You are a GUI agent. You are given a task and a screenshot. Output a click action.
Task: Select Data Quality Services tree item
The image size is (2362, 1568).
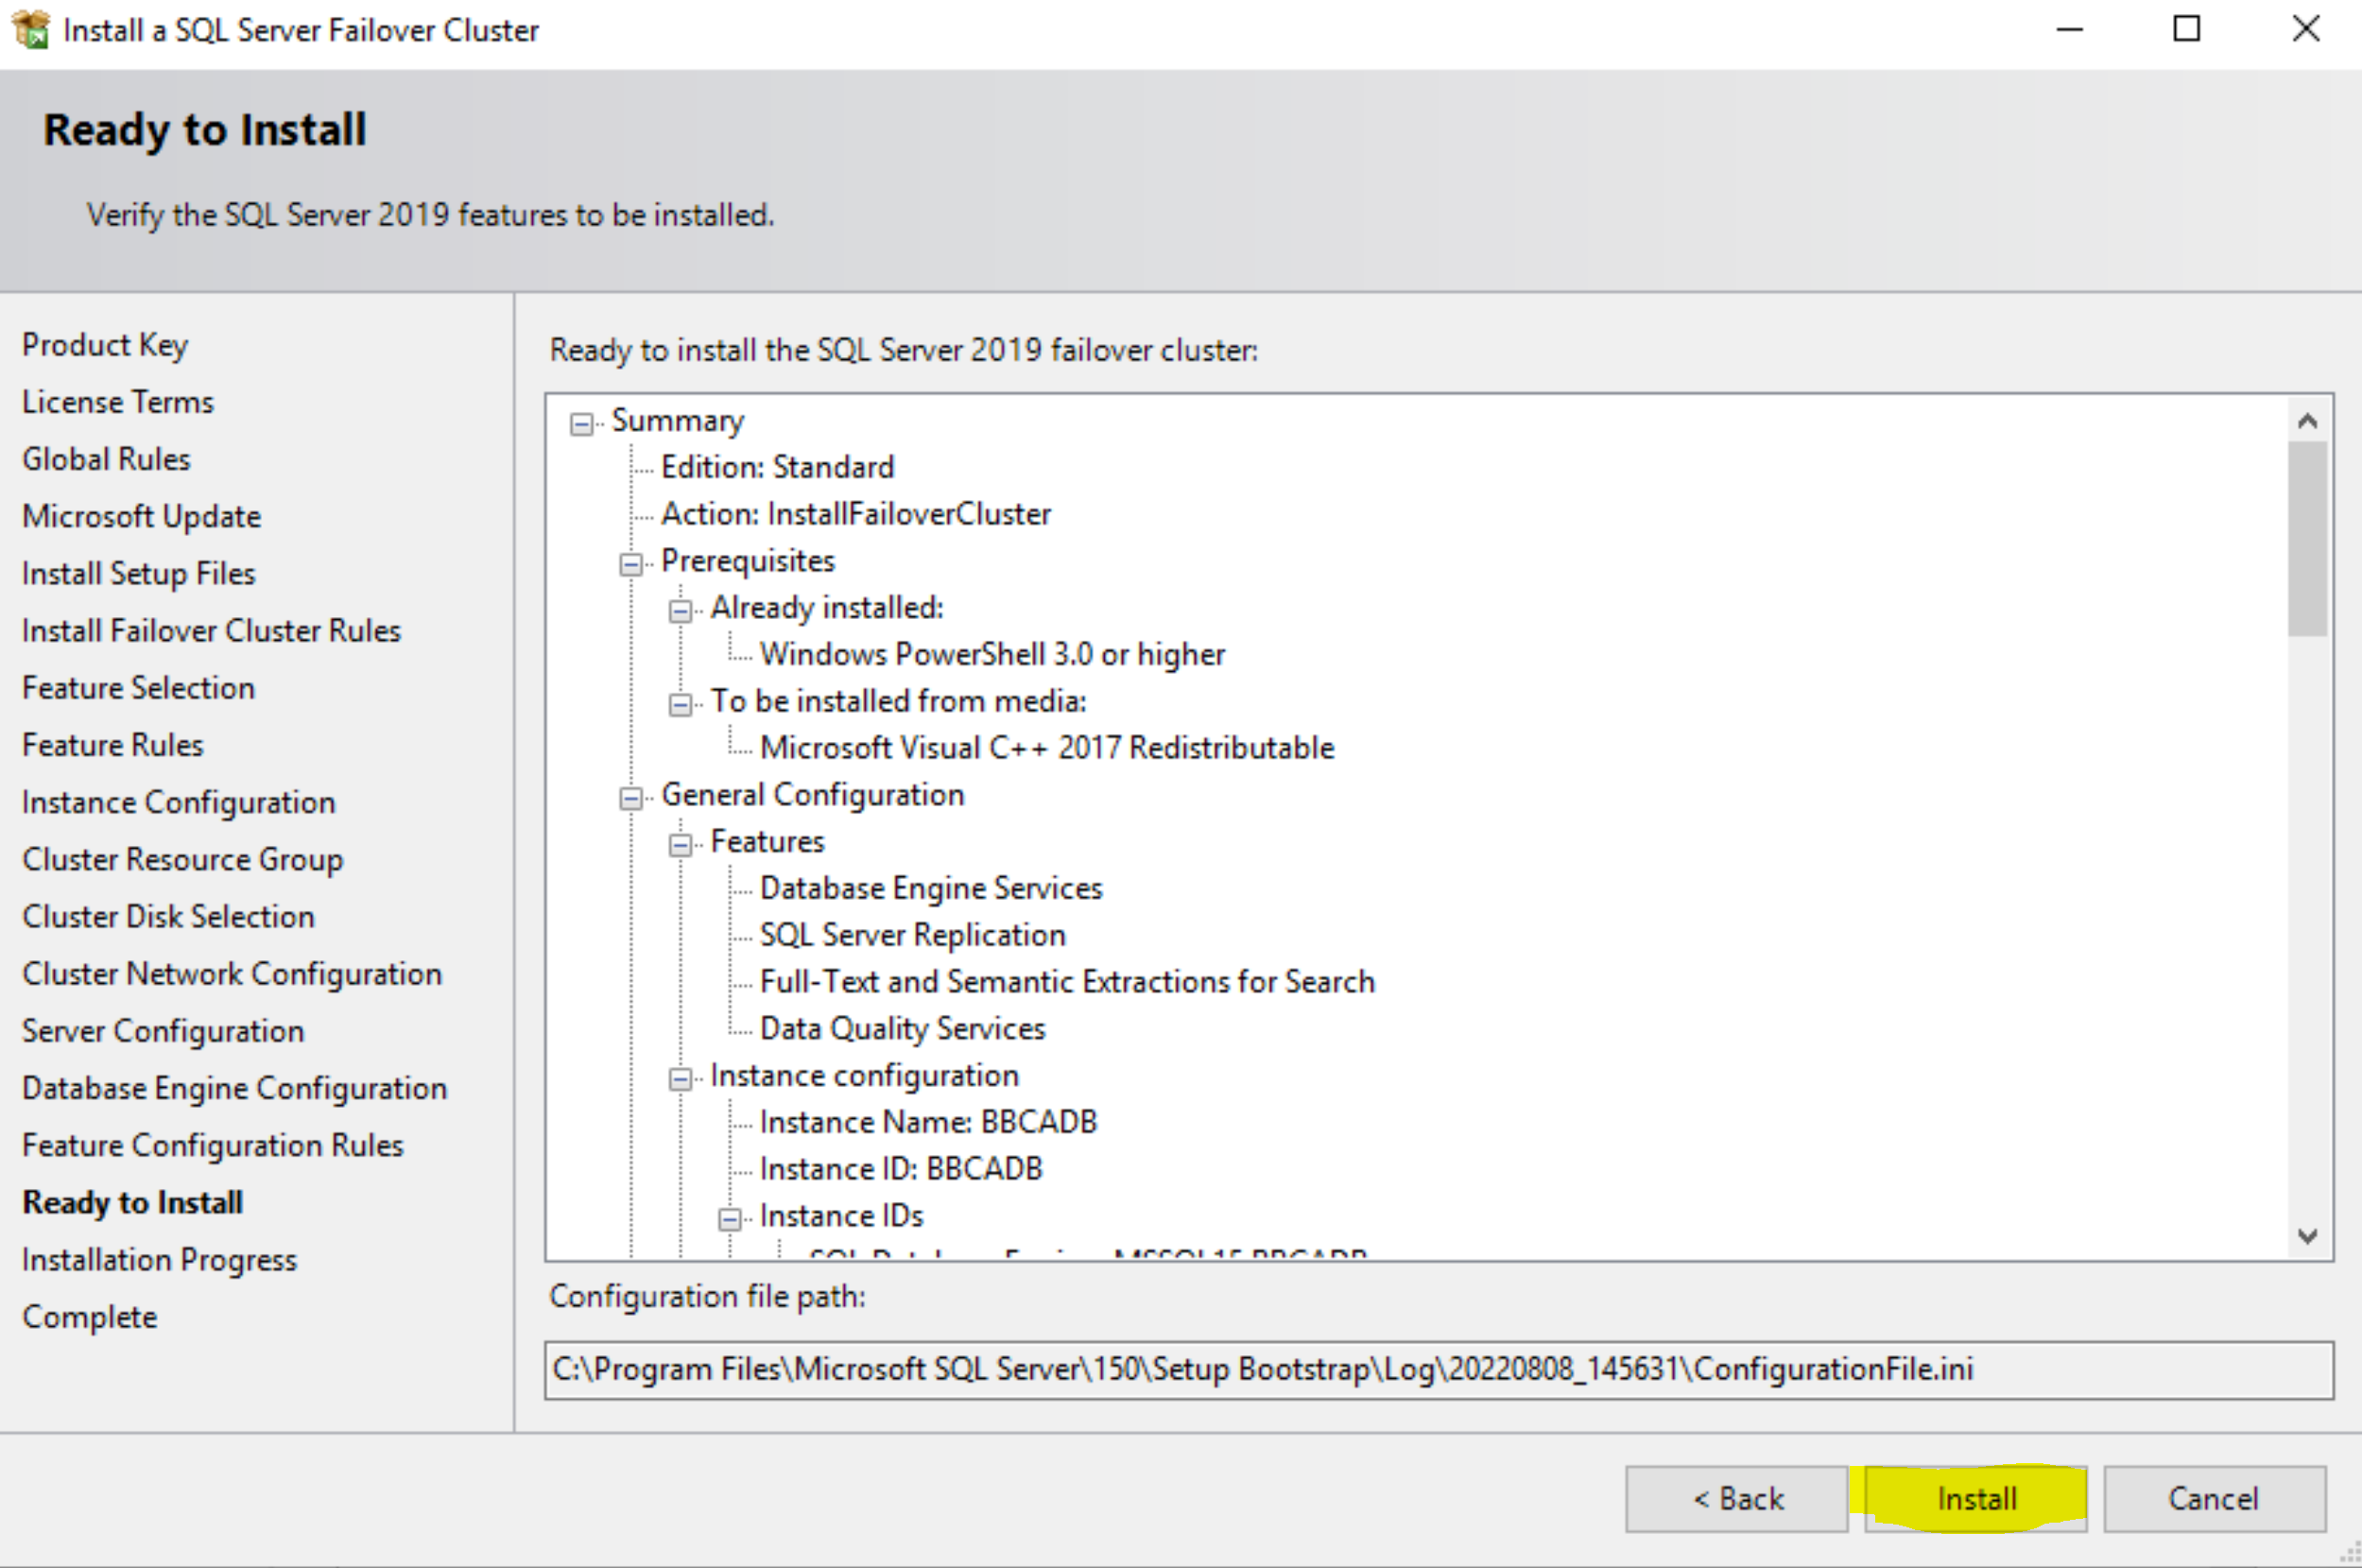(902, 1029)
